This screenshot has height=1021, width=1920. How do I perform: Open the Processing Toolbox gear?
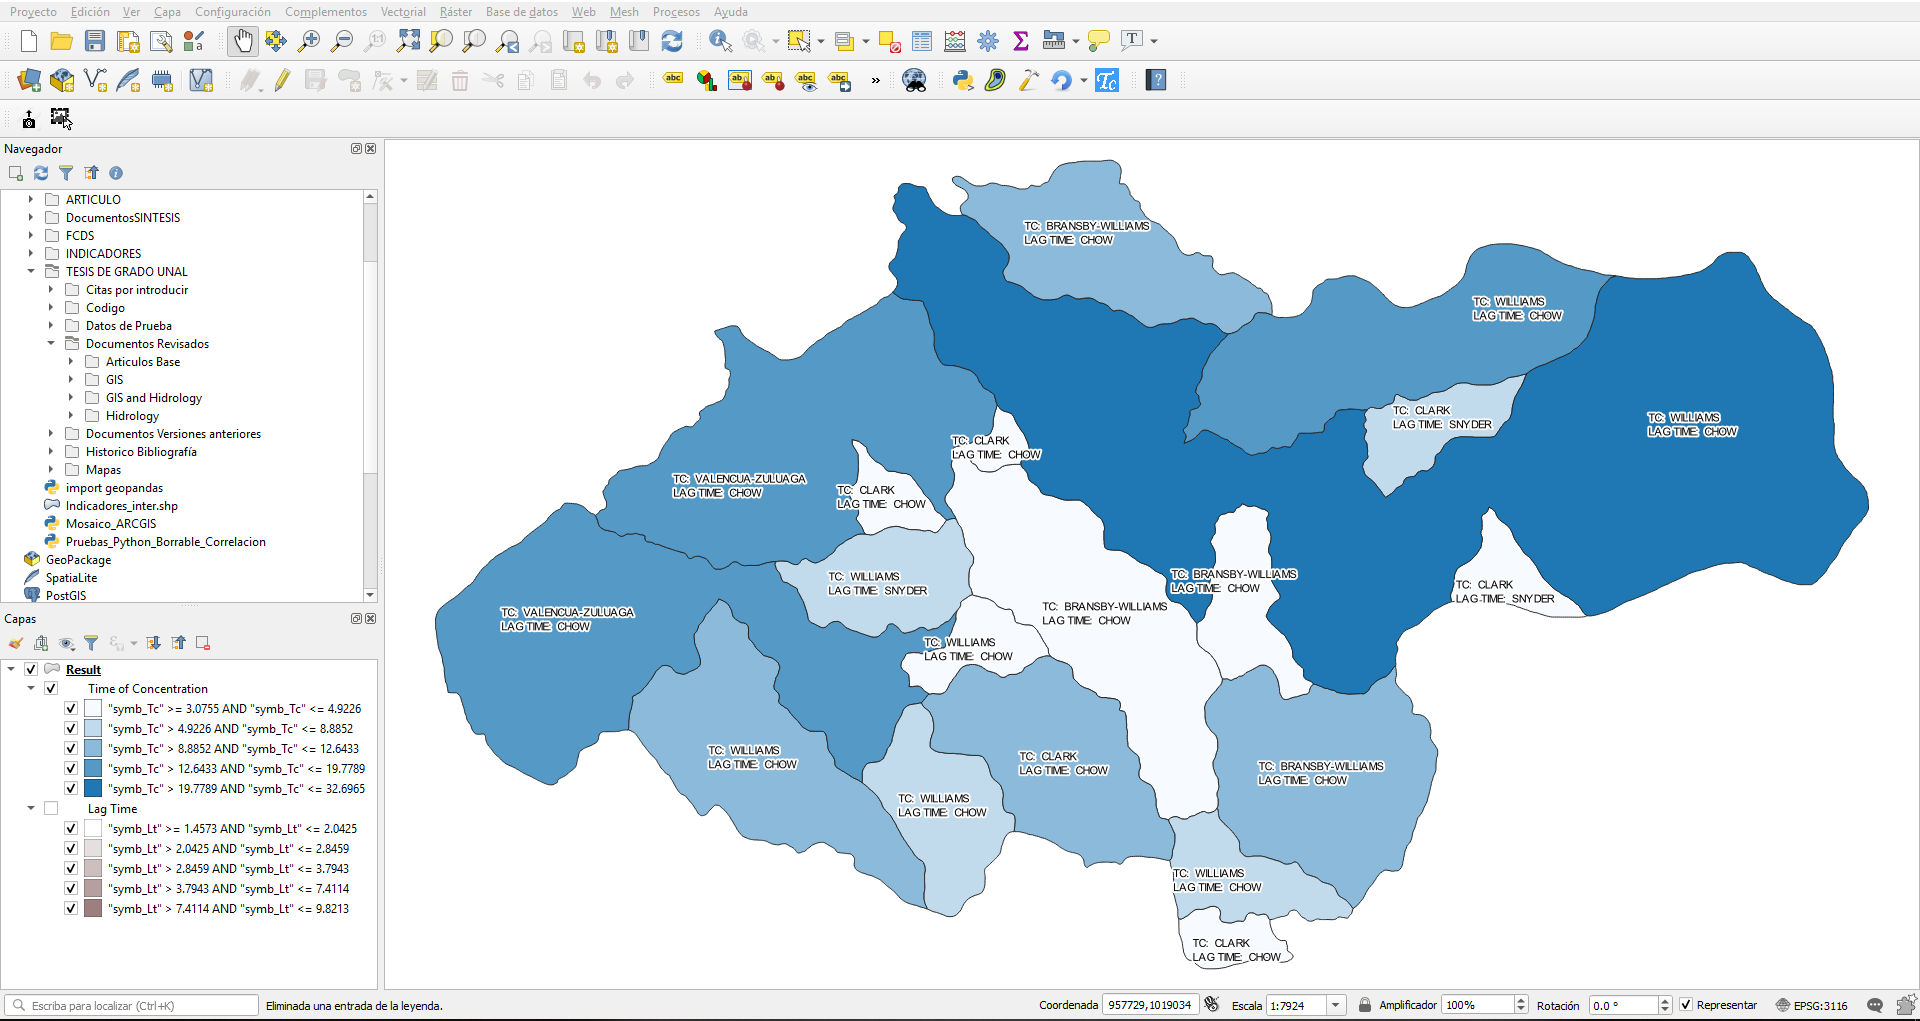pos(988,41)
